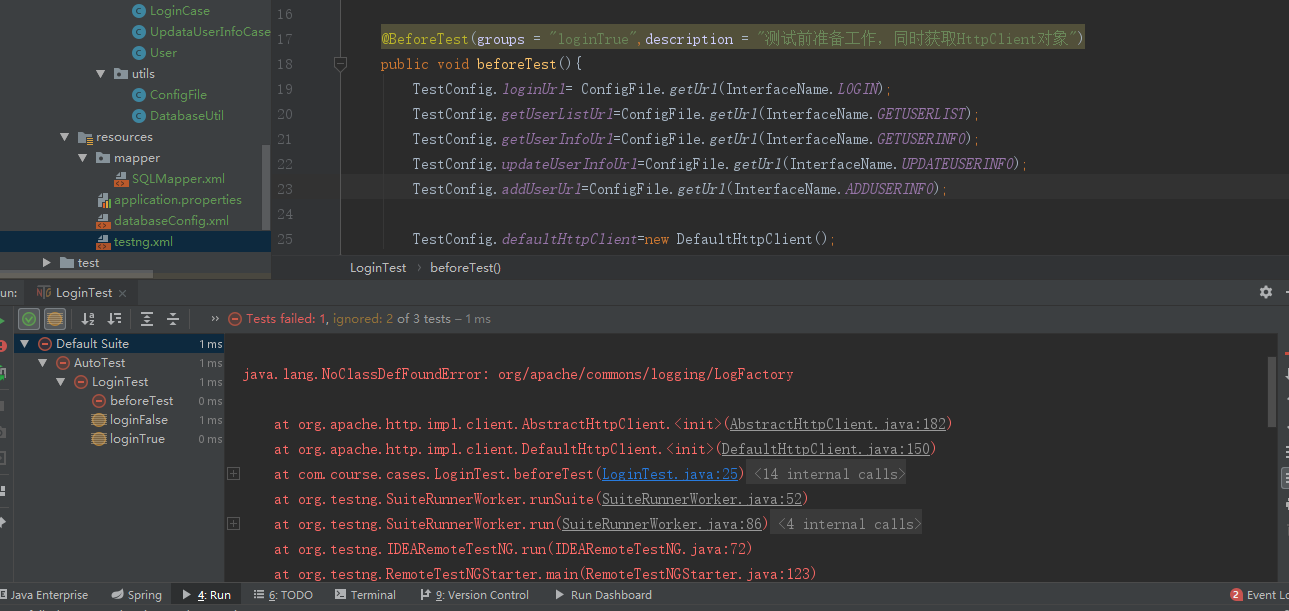This screenshot has height=611, width=1289.
Task: Click the NoClassDefFoundError message line
Action: pos(518,374)
